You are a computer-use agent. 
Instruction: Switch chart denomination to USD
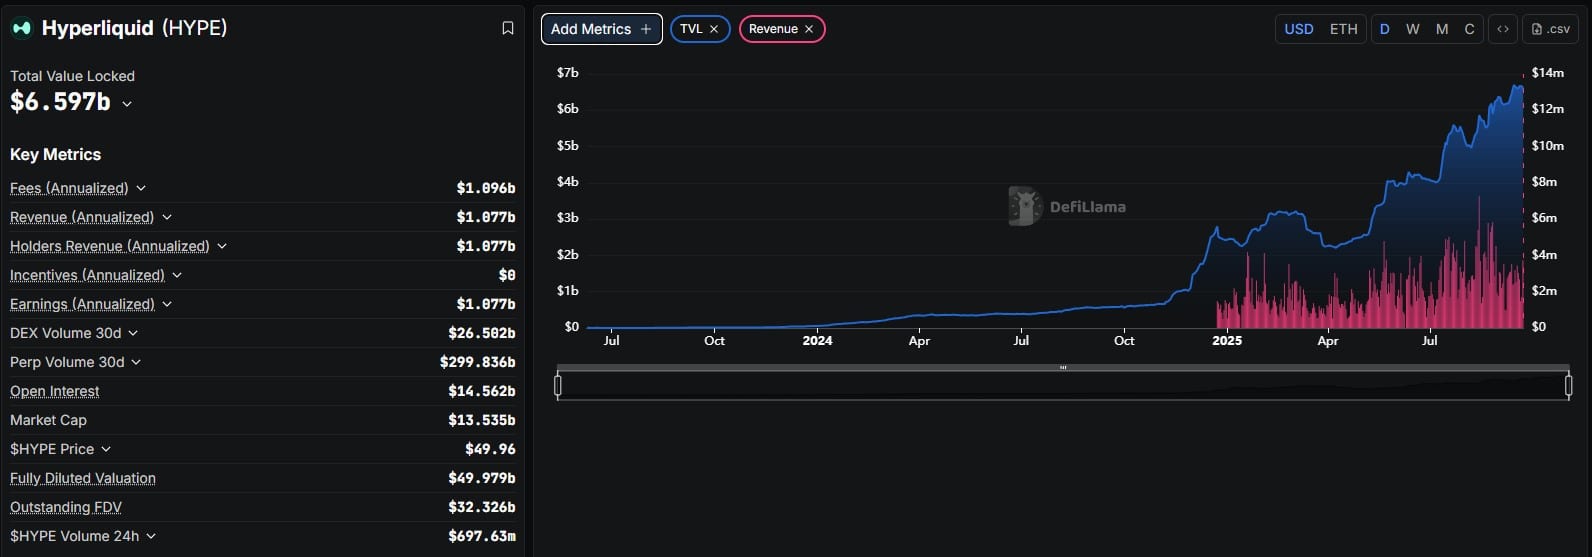[1299, 29]
